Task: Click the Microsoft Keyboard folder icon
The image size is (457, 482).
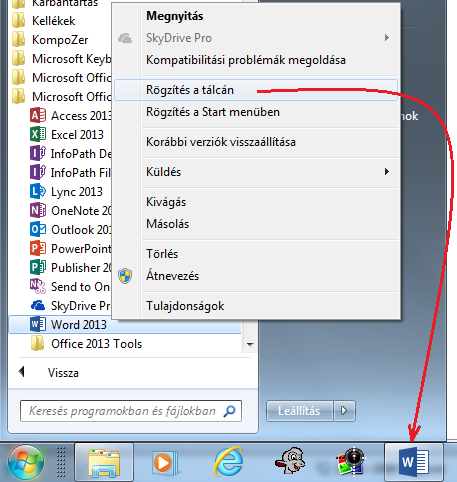Action: pyautogui.click(x=18, y=58)
